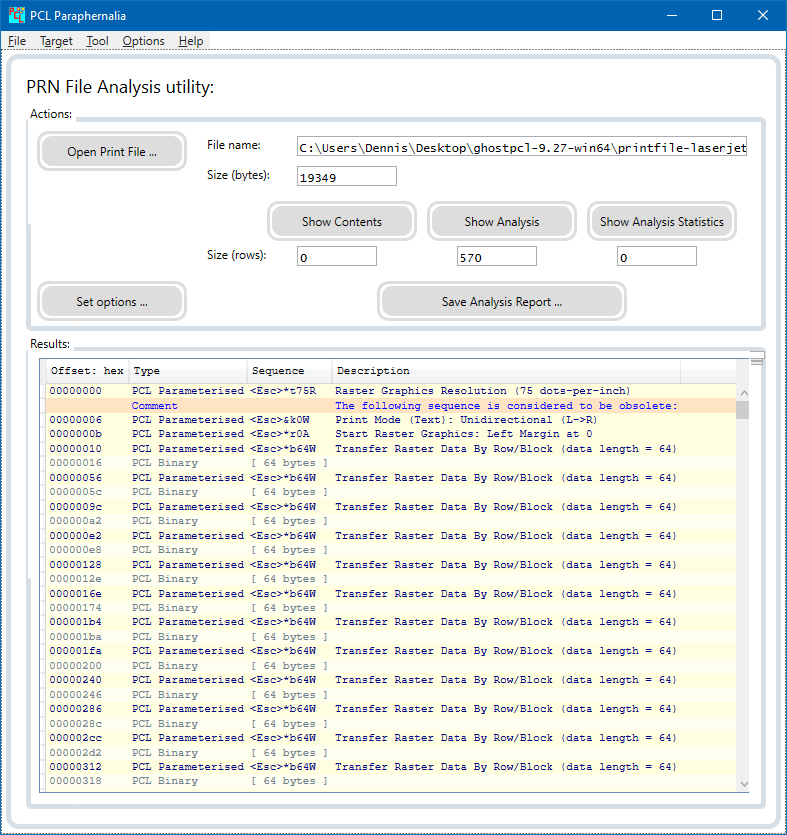The width and height of the screenshot is (787, 835).
Task: Select row with offset 000001b4
Action: 391,622
